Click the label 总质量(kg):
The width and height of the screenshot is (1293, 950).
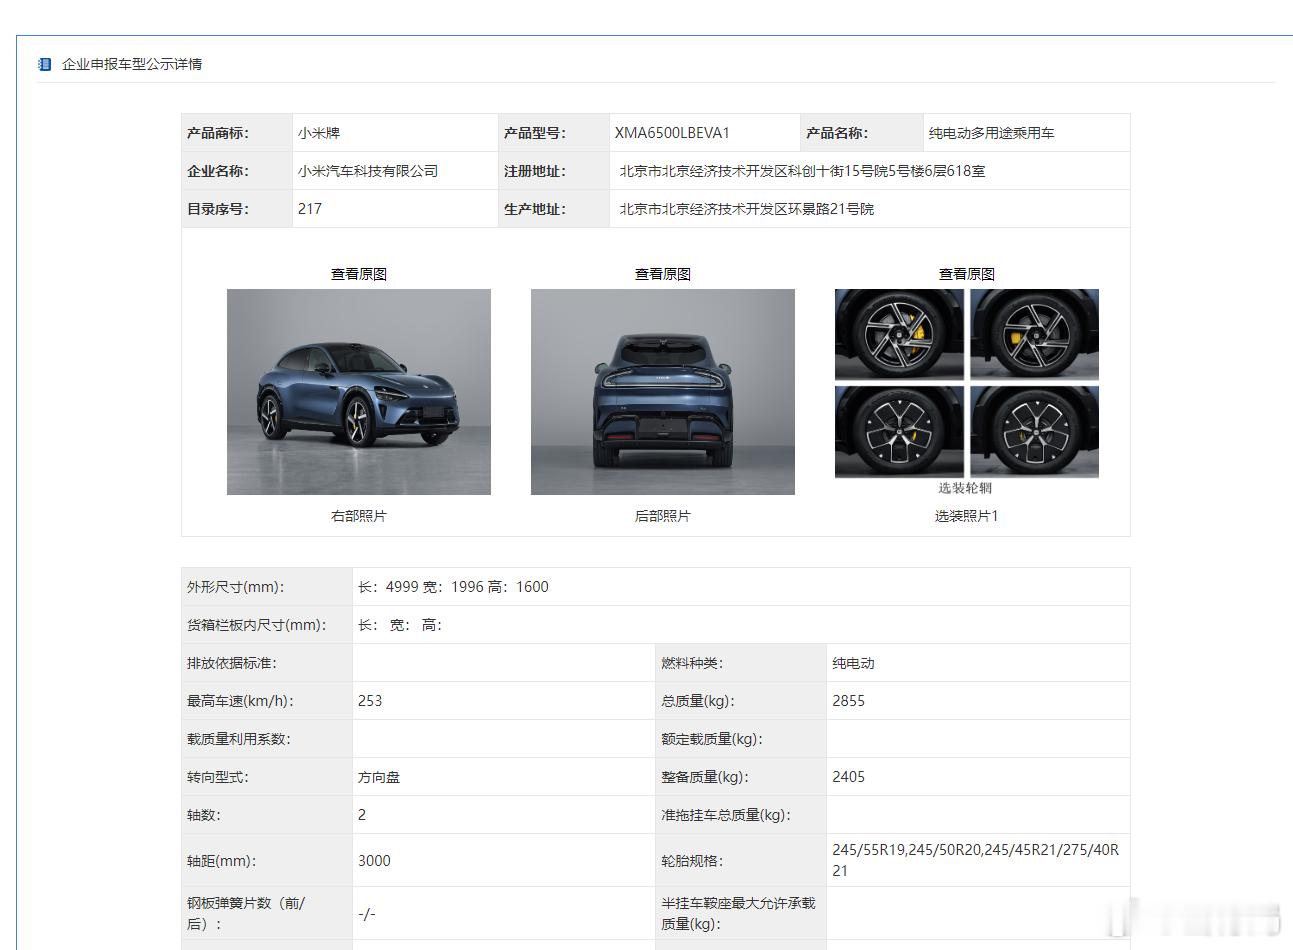click(699, 701)
